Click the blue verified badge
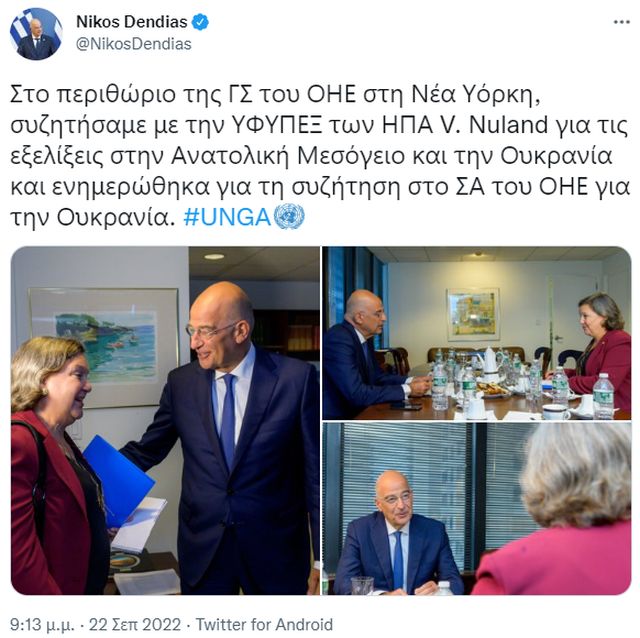The height and width of the screenshot is (638, 640). coord(200,22)
